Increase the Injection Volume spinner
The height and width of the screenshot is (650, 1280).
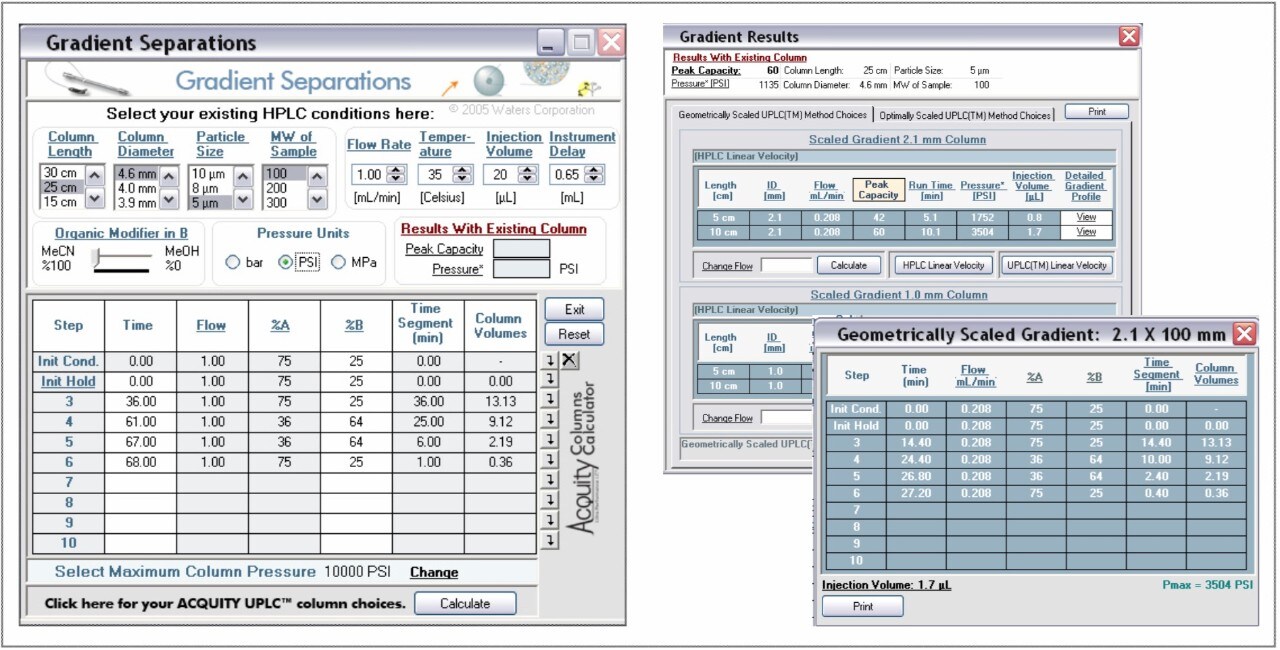click(x=529, y=169)
